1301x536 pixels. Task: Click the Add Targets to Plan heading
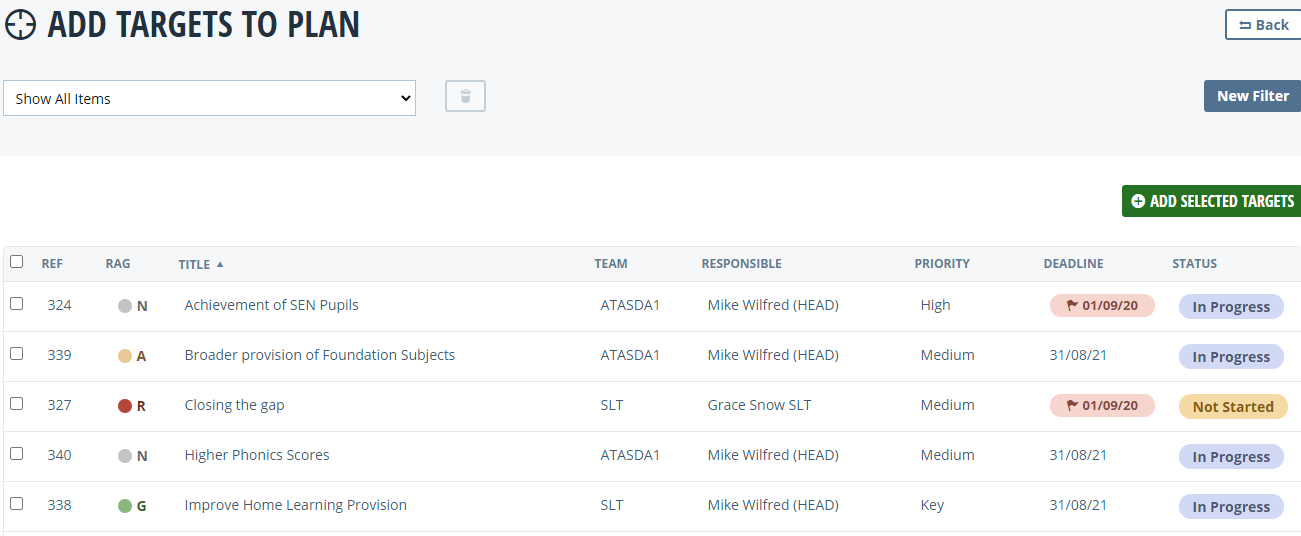click(x=203, y=24)
